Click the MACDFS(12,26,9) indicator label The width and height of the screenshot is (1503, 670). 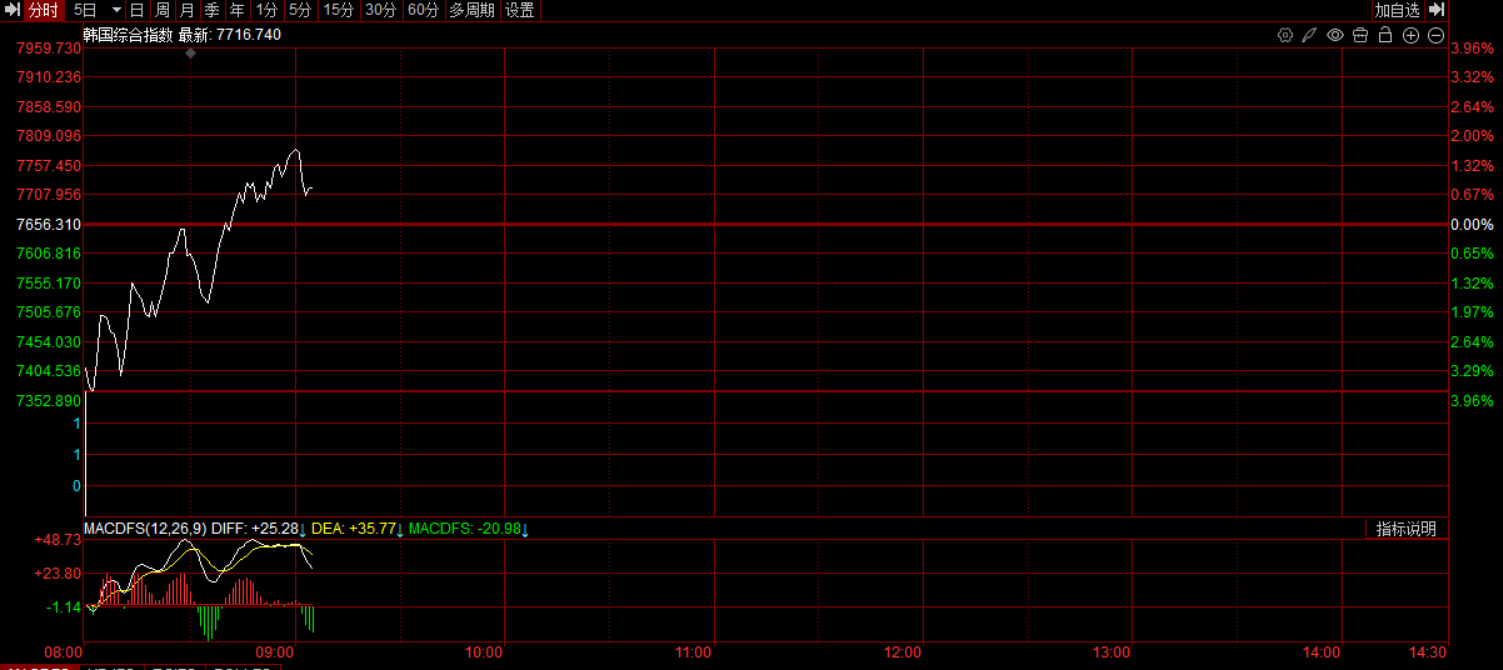145,528
